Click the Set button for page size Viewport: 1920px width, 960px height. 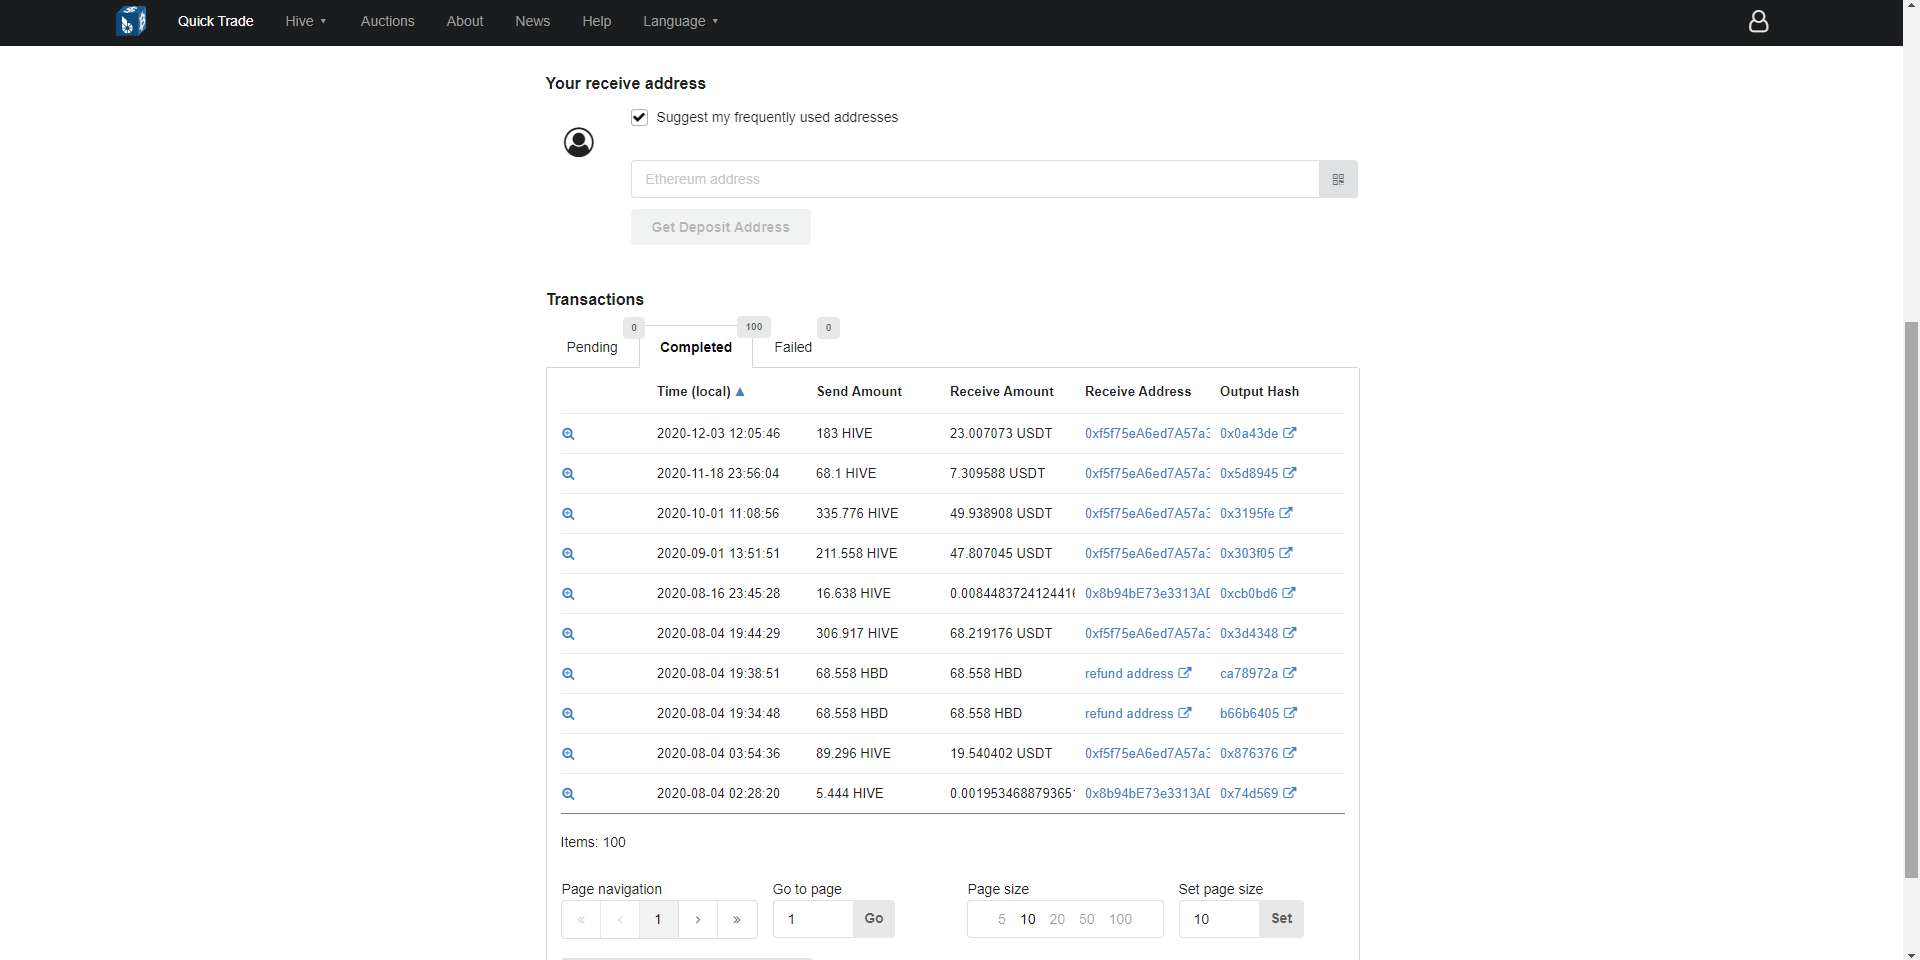tap(1282, 919)
